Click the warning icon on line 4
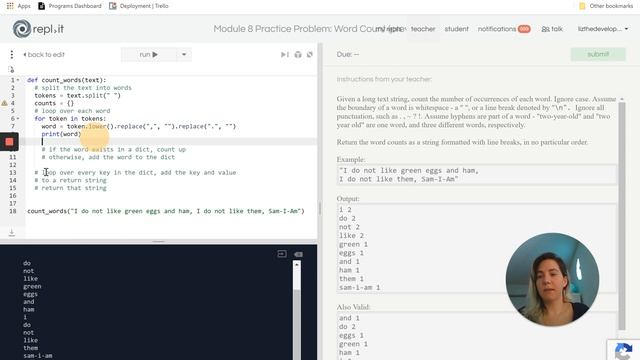Image resolution: width=640 pixels, height=360 pixels. tap(4, 103)
